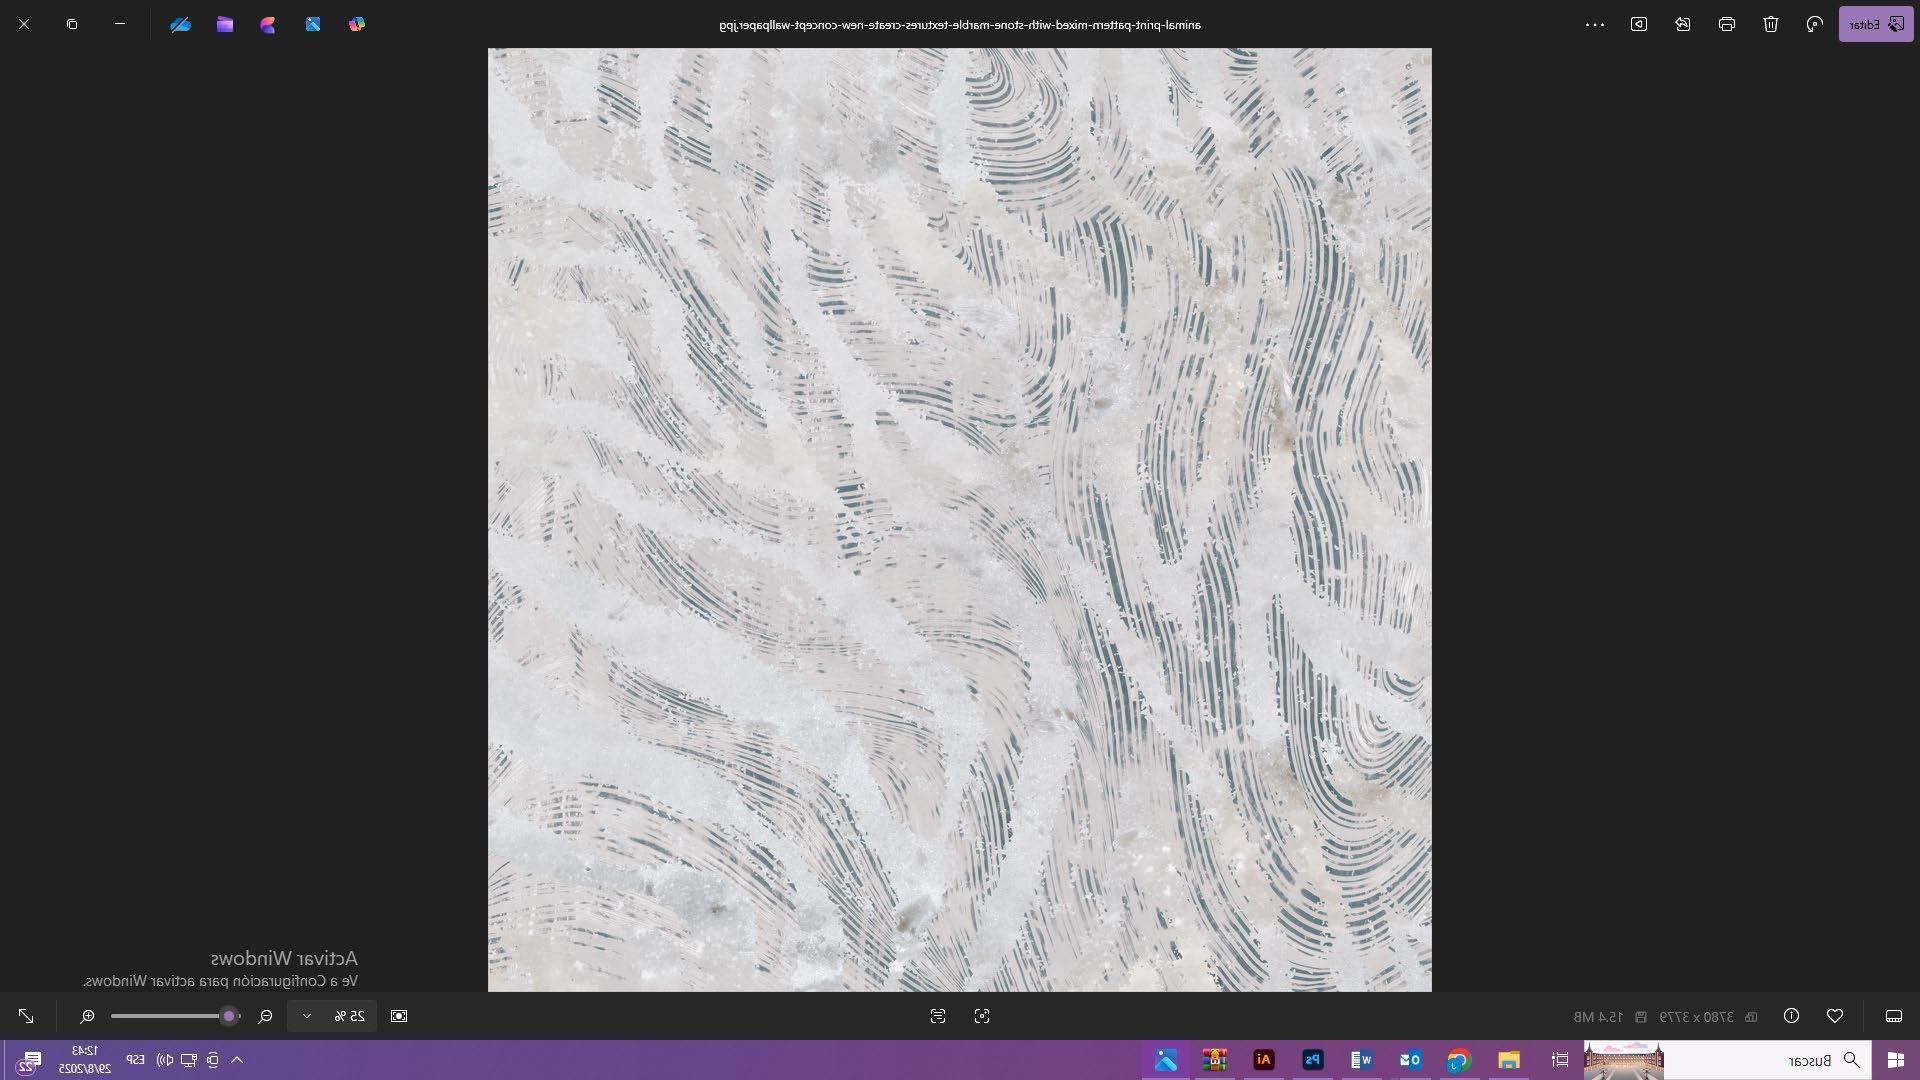The height and width of the screenshot is (1080, 1920).
Task: Click the share image icon
Action: [1683, 24]
